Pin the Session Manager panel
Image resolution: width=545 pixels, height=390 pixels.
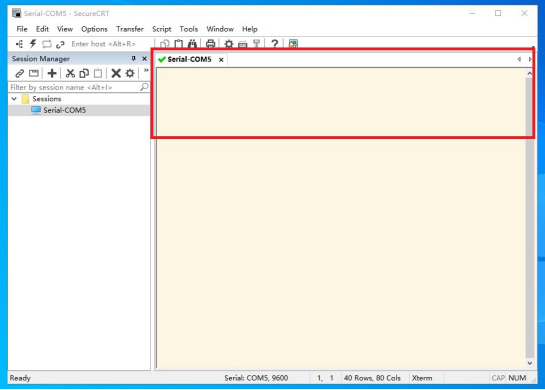tap(133, 58)
